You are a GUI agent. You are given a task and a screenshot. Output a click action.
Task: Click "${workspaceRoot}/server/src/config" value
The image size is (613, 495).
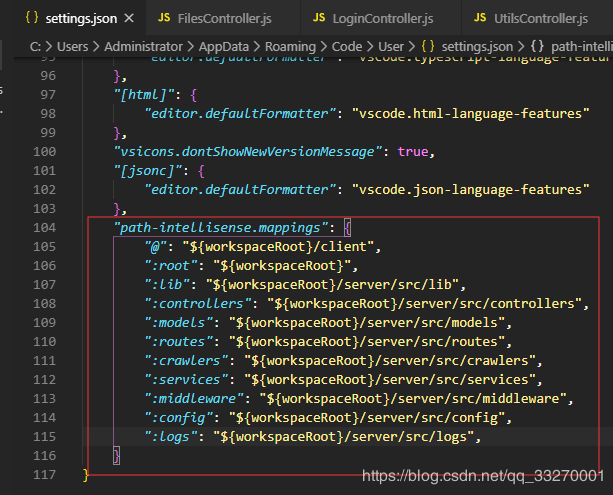click(367, 418)
